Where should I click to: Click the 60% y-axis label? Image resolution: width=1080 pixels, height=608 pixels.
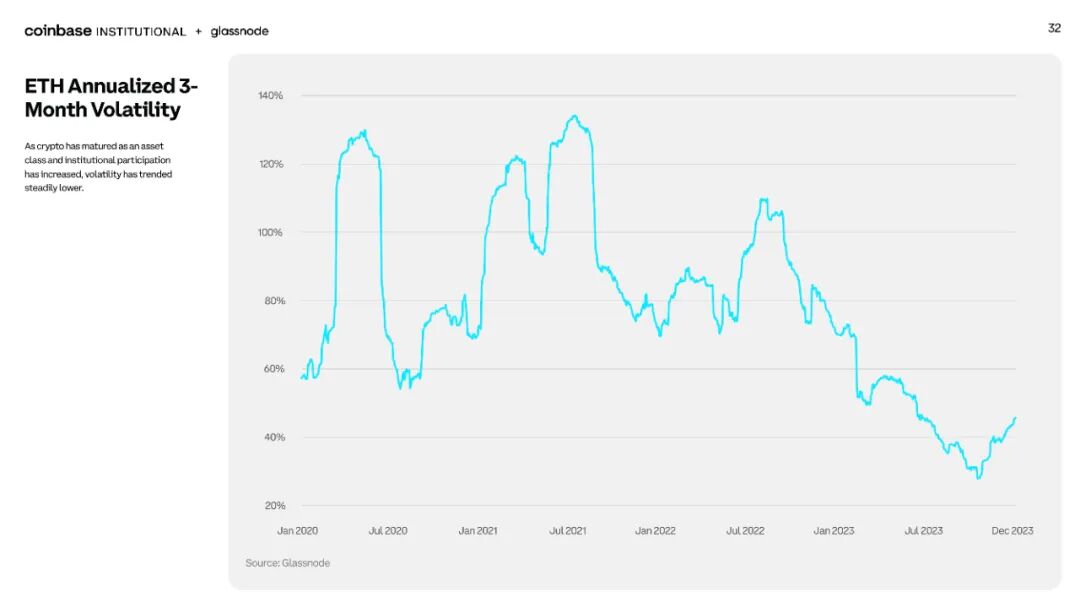[x=273, y=369]
